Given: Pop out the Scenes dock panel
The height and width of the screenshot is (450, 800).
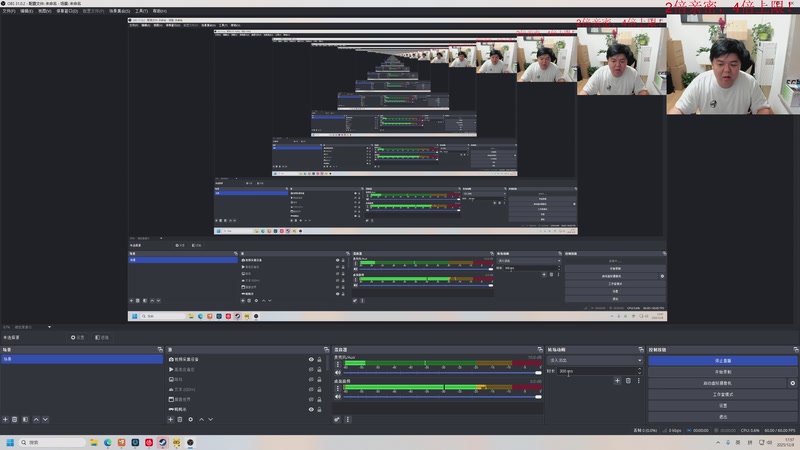Looking at the screenshot, I should point(160,349).
